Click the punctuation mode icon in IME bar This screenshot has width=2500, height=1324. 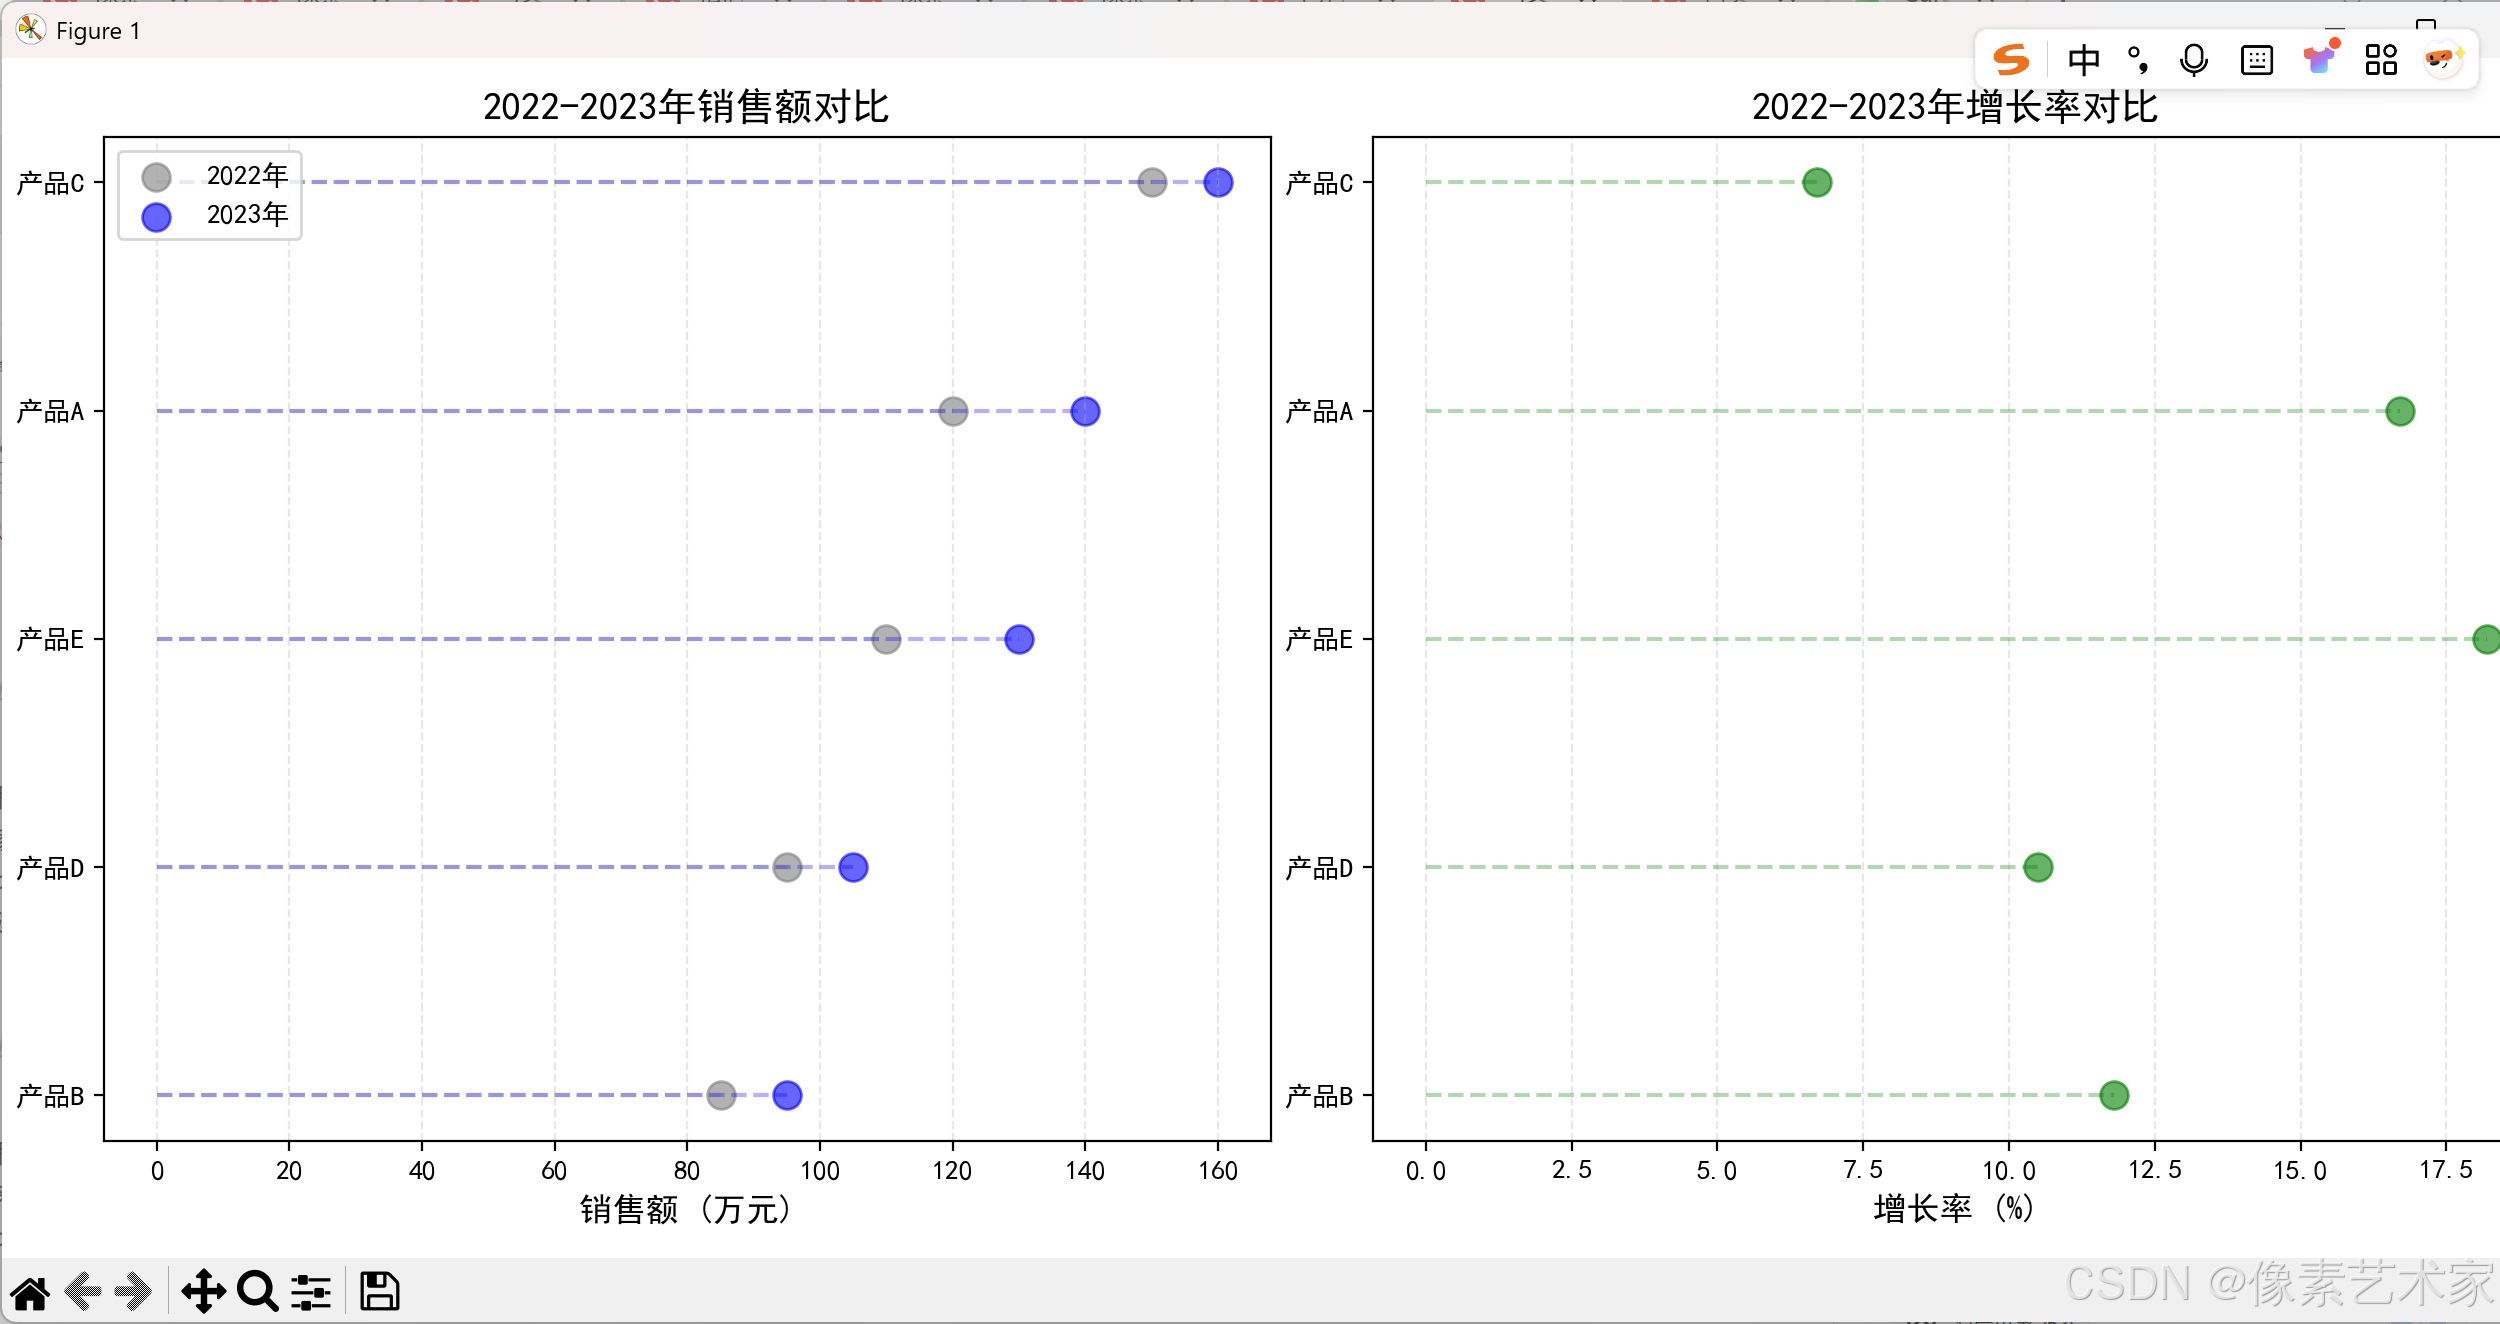click(x=2138, y=60)
